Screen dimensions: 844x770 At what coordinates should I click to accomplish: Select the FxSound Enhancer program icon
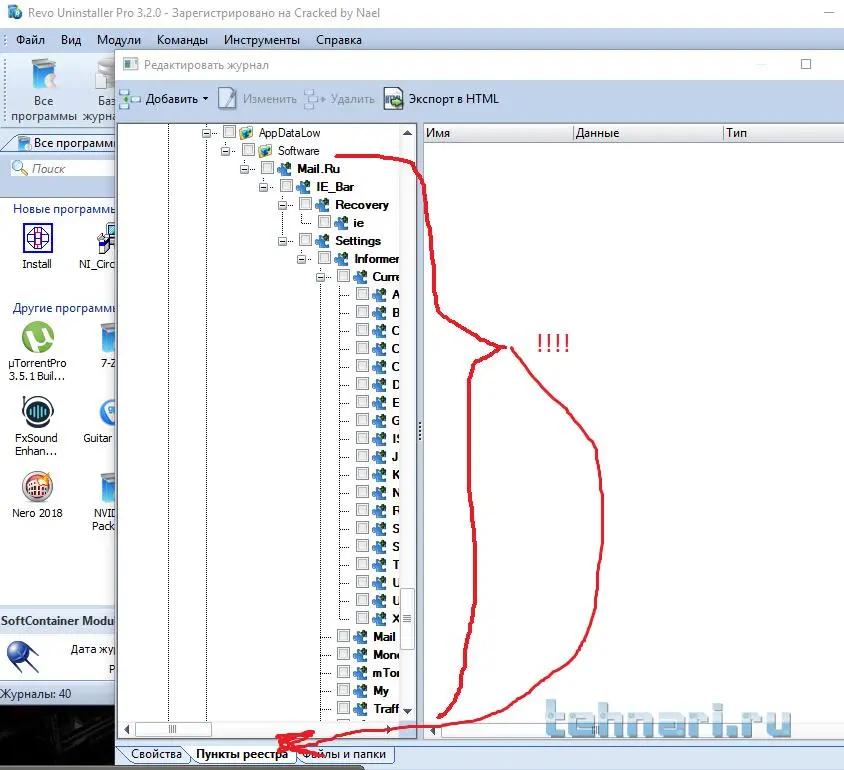37,412
